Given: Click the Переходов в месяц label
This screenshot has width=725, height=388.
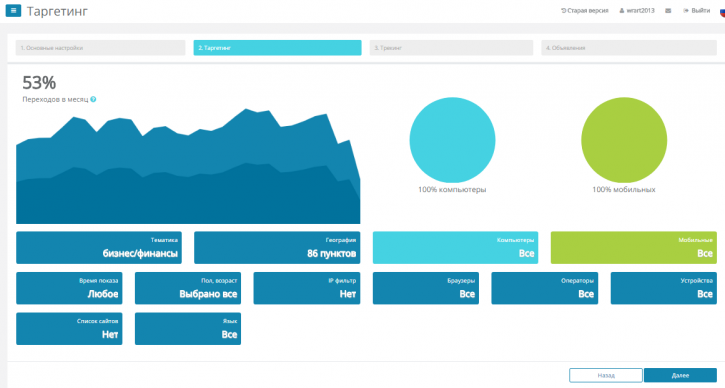Looking at the screenshot, I should 55,99.
